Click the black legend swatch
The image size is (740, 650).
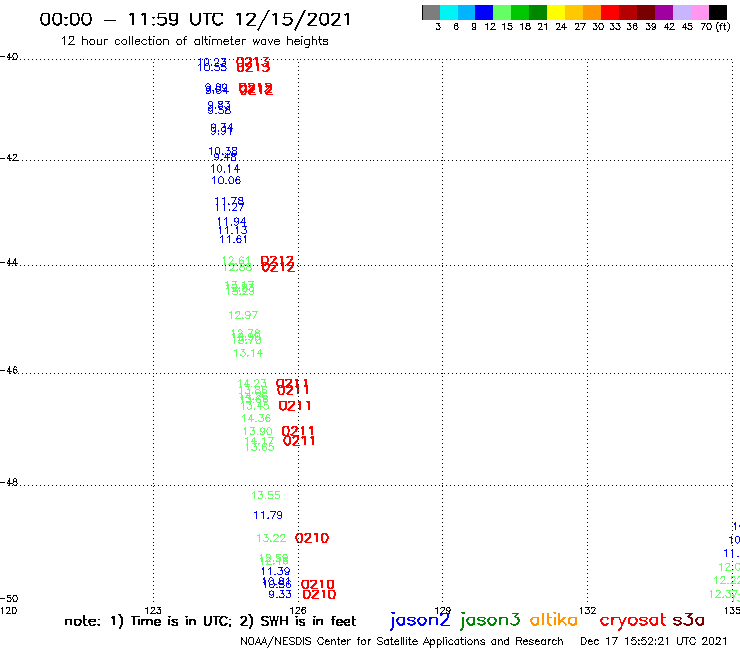click(x=718, y=12)
